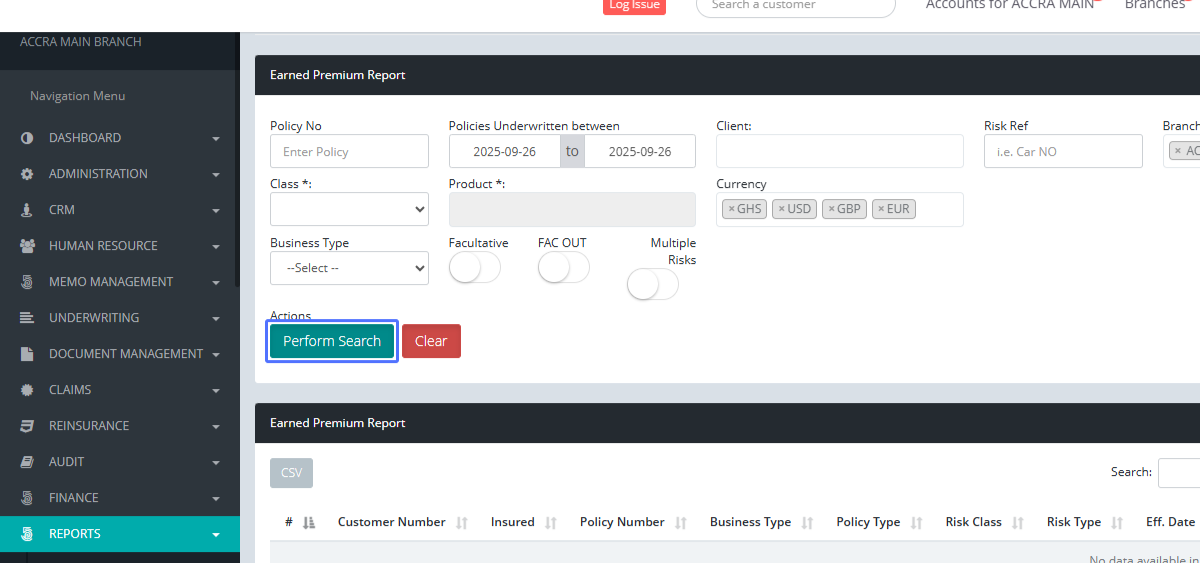Open the Business Type select dropdown
This screenshot has height=563, width=1200.
(x=349, y=268)
